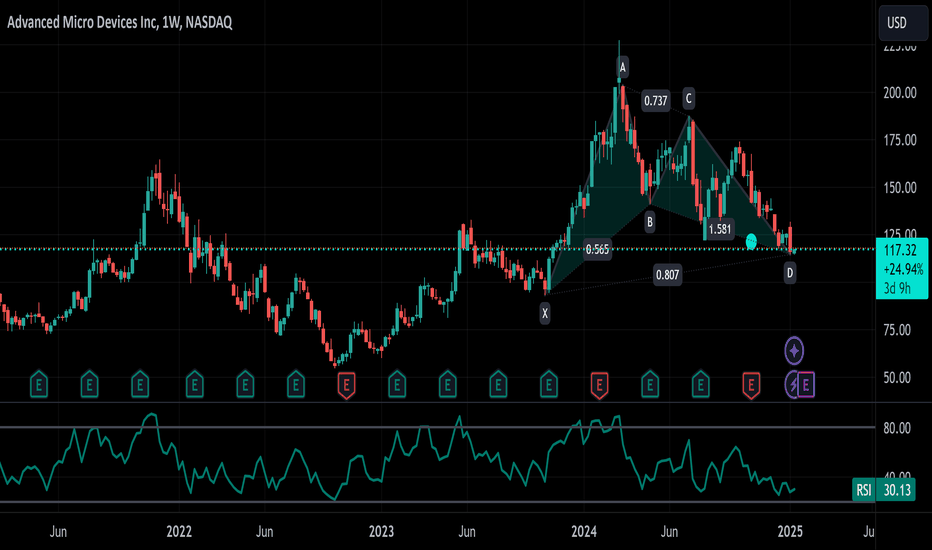Select the pattern point D label
Screen dimensions: 932x550
pyautogui.click(x=789, y=273)
